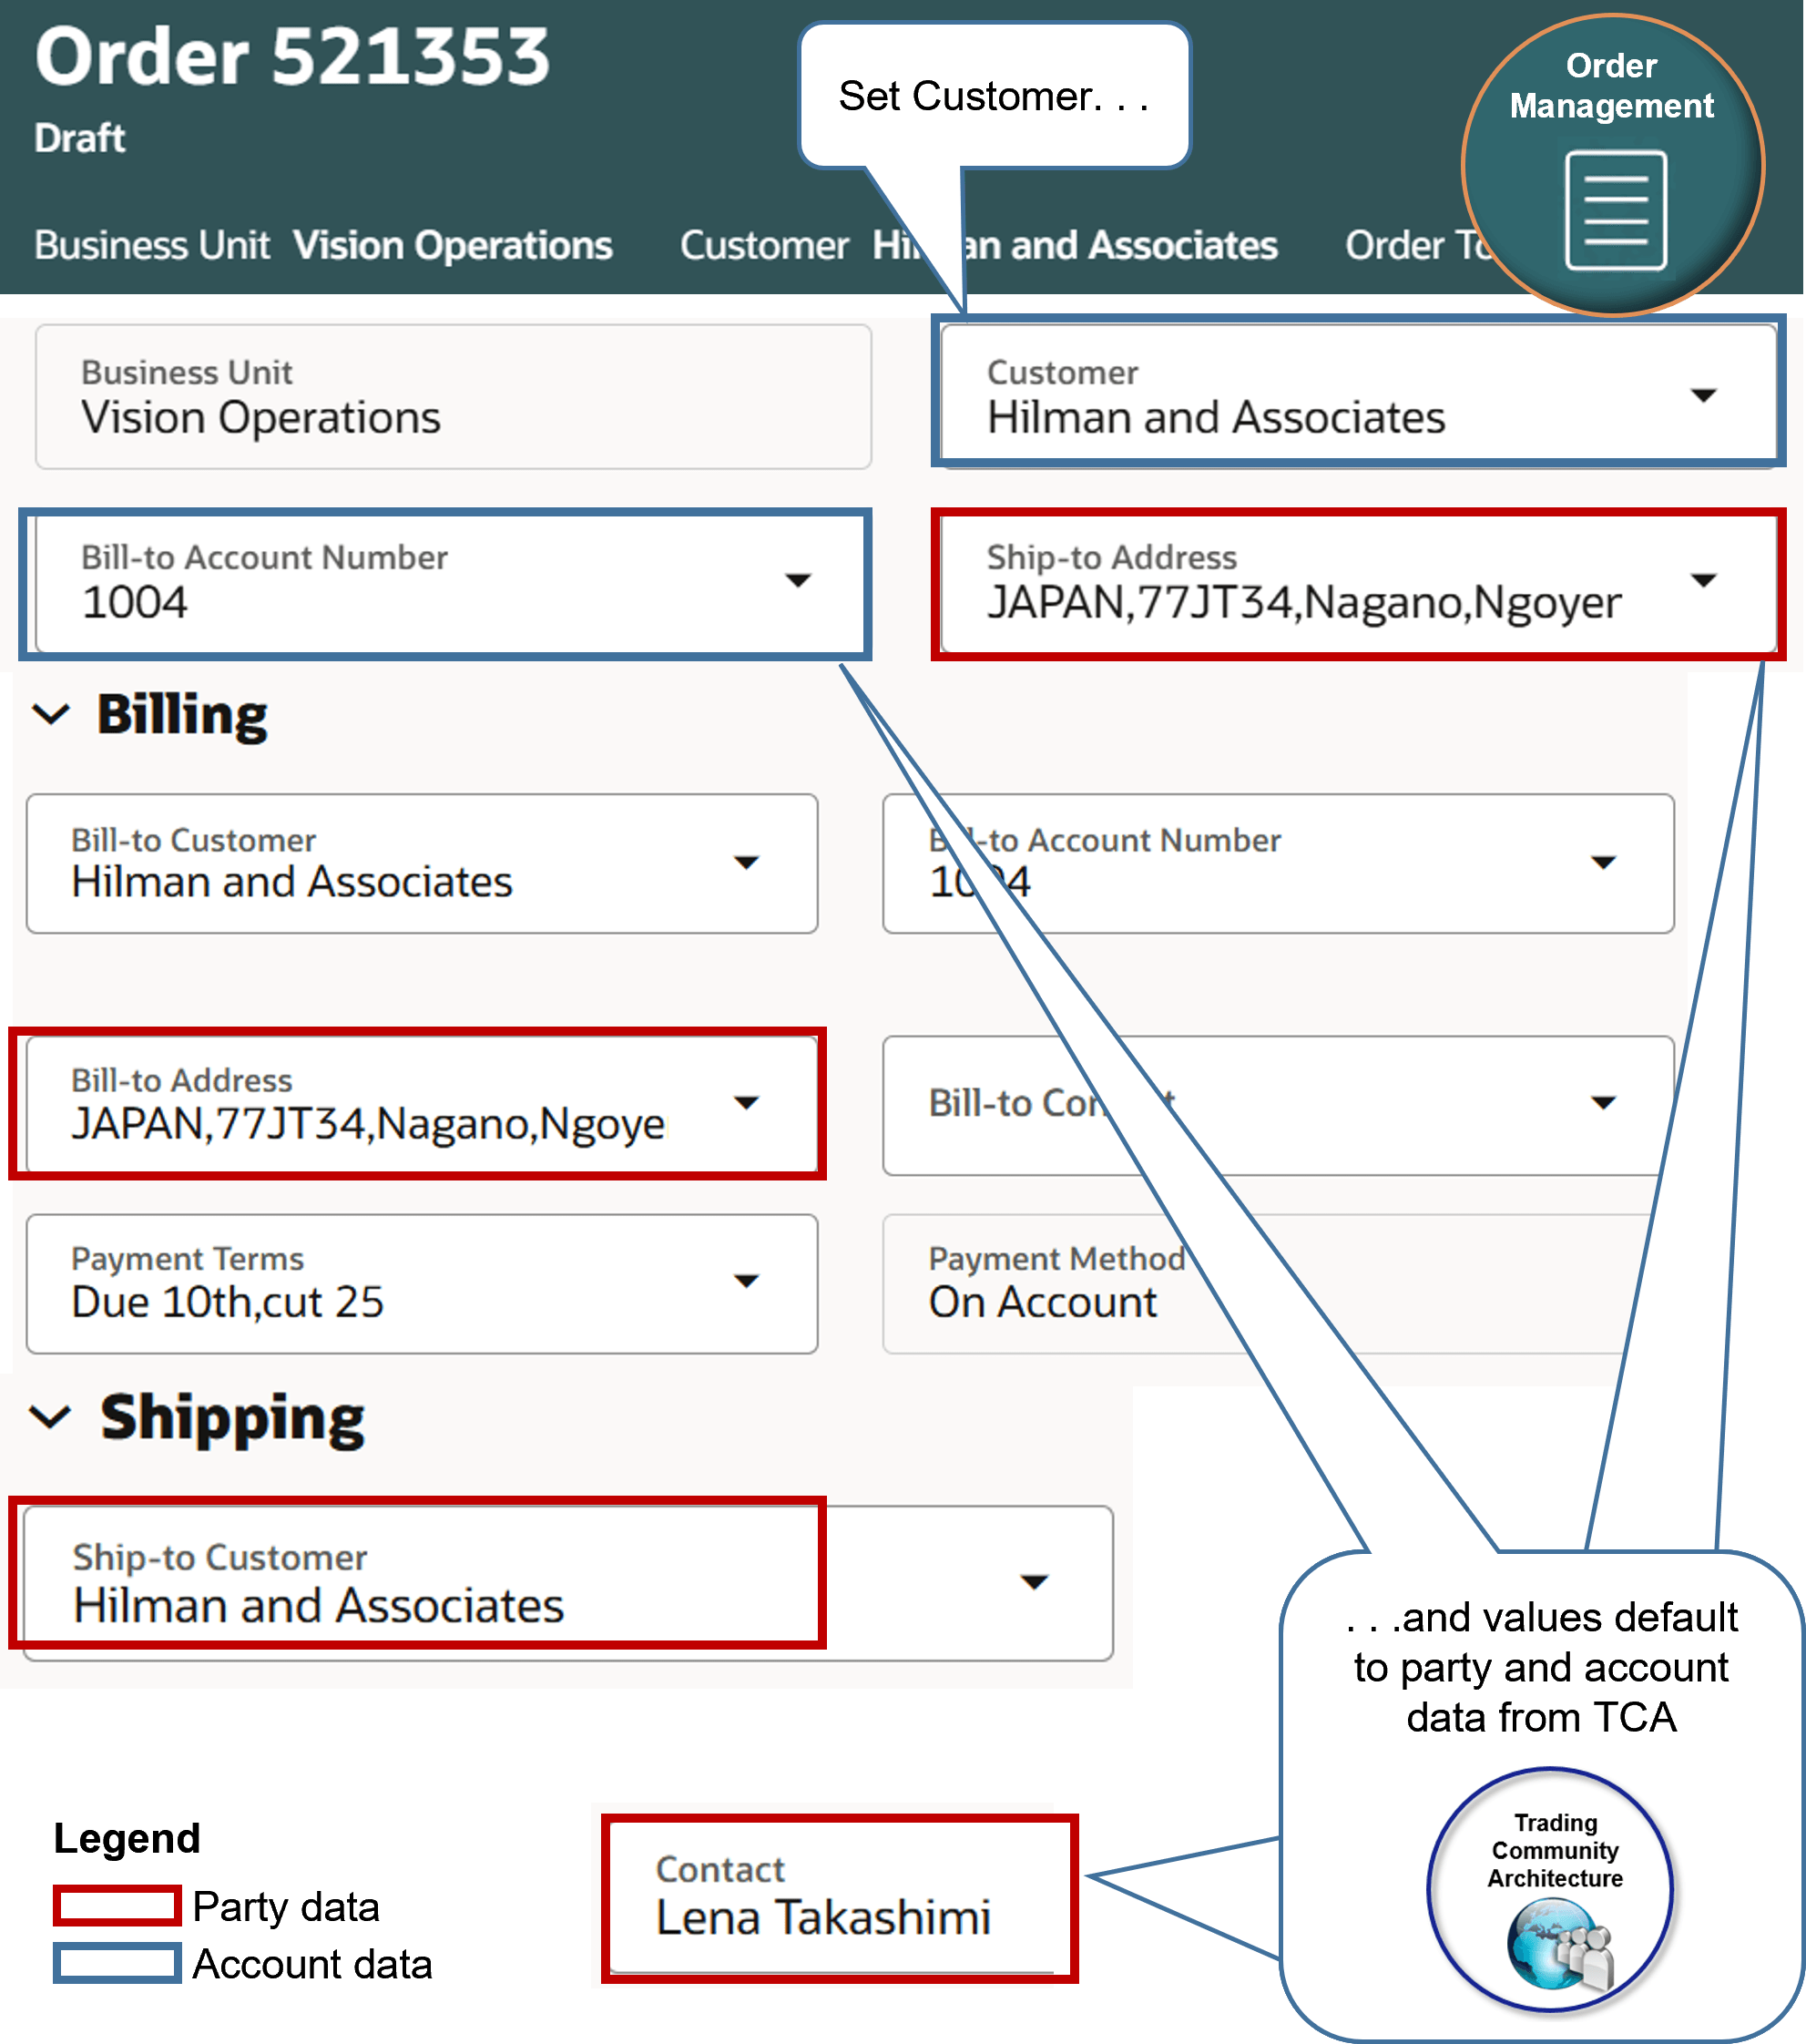1806x2044 pixels.
Task: Open the Bill-to Contact dropdown
Action: pyautogui.click(x=1604, y=1103)
